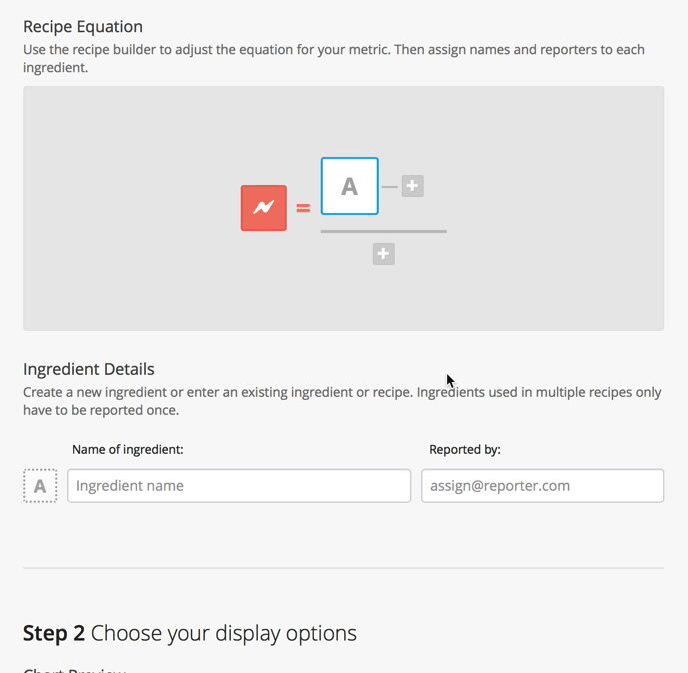This screenshot has height=673, width=688.
Task: Click the partially visible Chart Preview label
Action: 74,670
